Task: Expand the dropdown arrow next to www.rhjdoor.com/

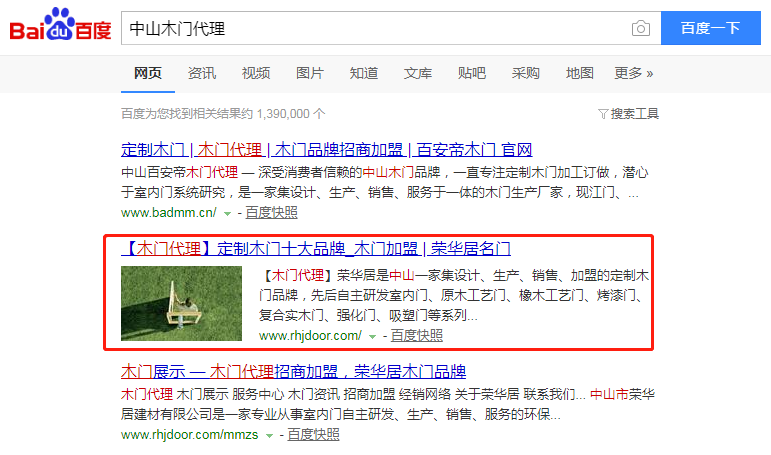Action: pos(372,337)
